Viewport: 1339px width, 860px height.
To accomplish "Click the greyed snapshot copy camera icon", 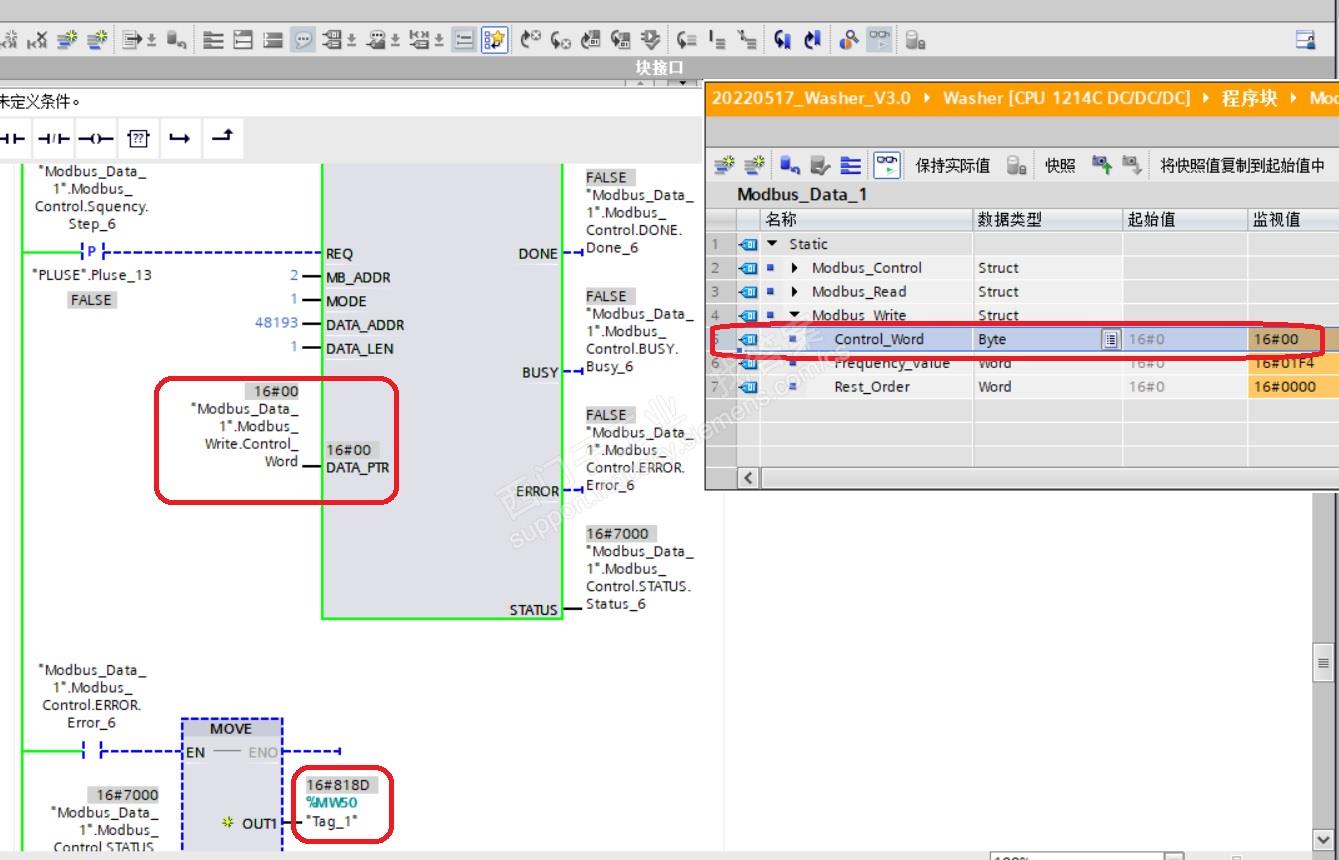I will [1132, 165].
